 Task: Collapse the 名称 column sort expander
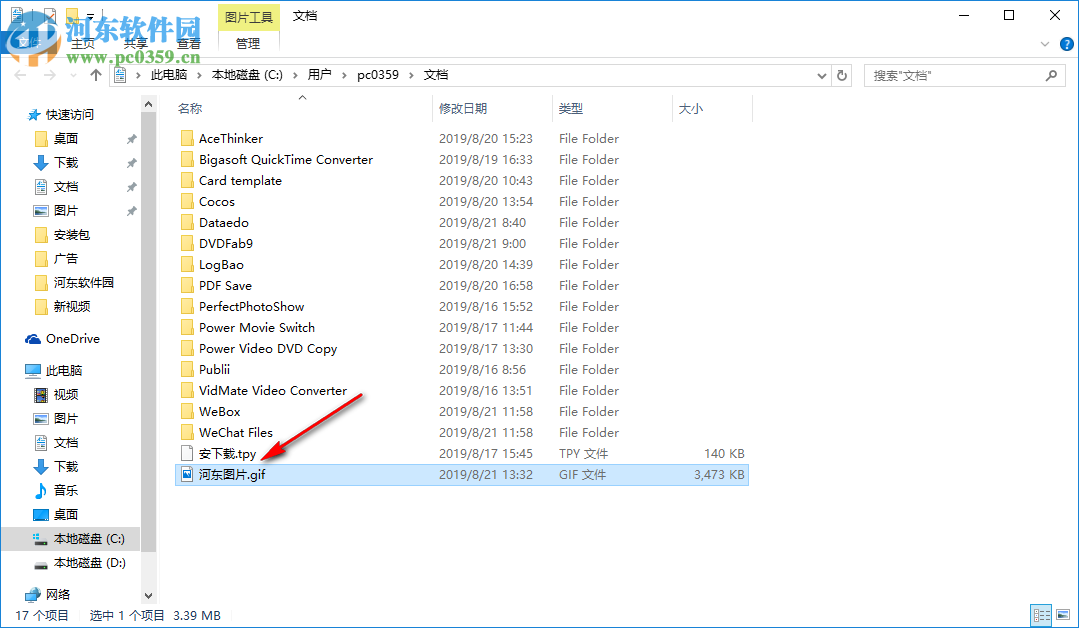tap(302, 97)
